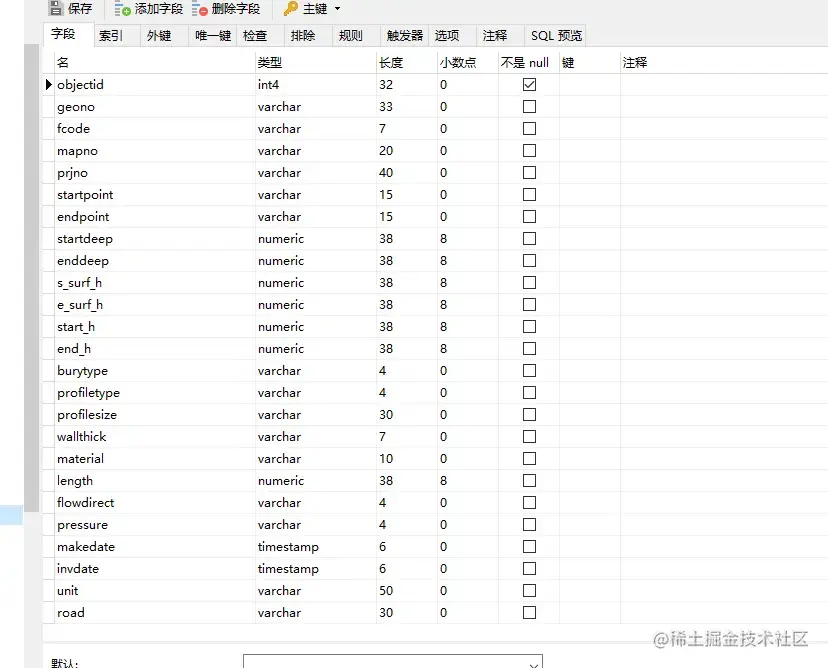
Task: Click the 键 (Key) cell of objectid
Action: tap(590, 84)
